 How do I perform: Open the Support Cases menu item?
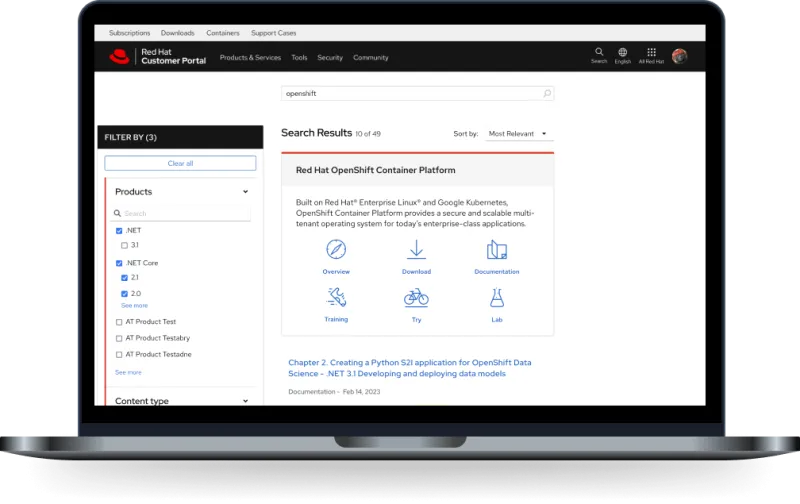tap(273, 33)
